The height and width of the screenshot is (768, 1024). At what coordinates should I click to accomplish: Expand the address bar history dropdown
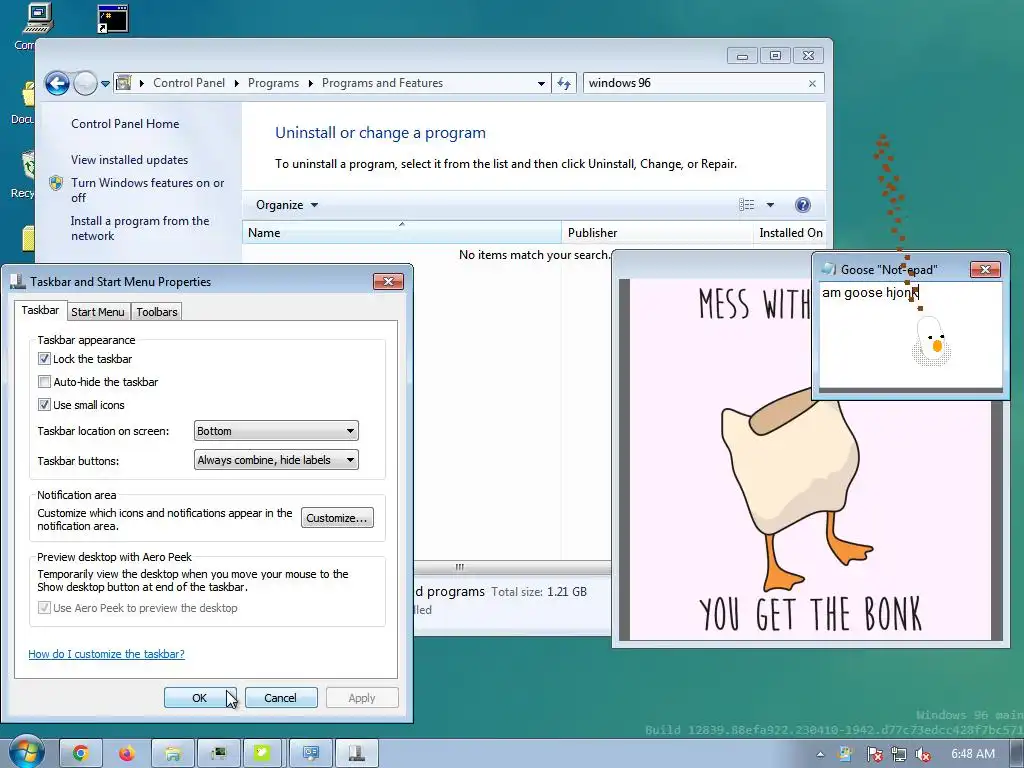tap(541, 84)
